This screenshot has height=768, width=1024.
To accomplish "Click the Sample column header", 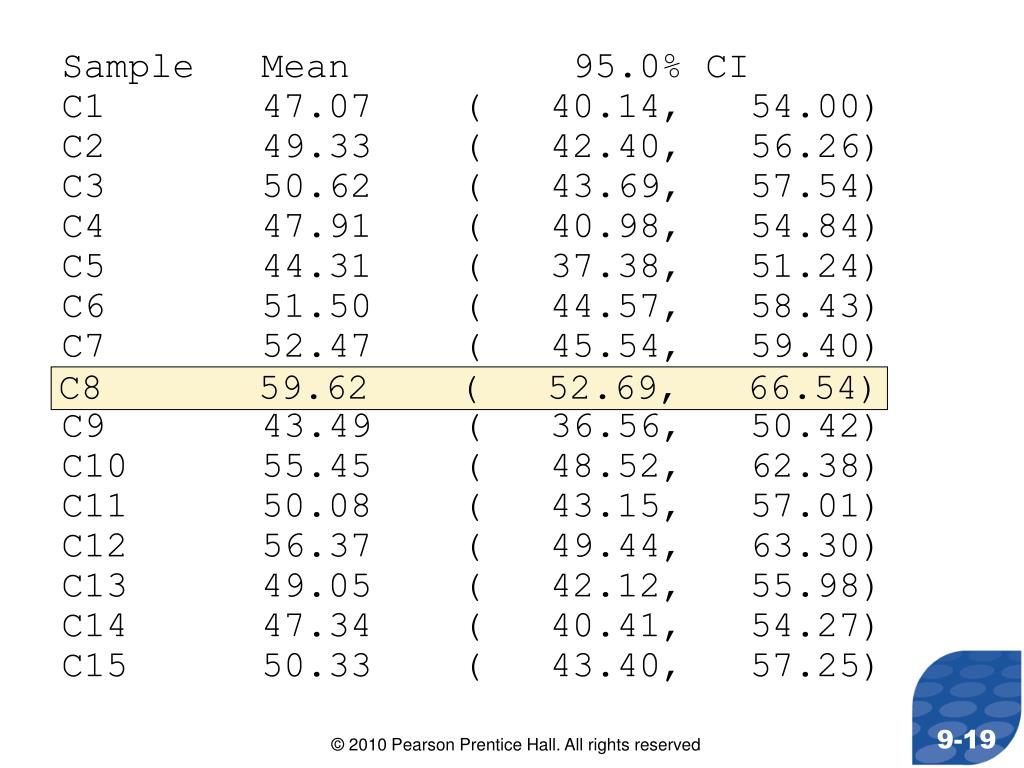I will (128, 68).
